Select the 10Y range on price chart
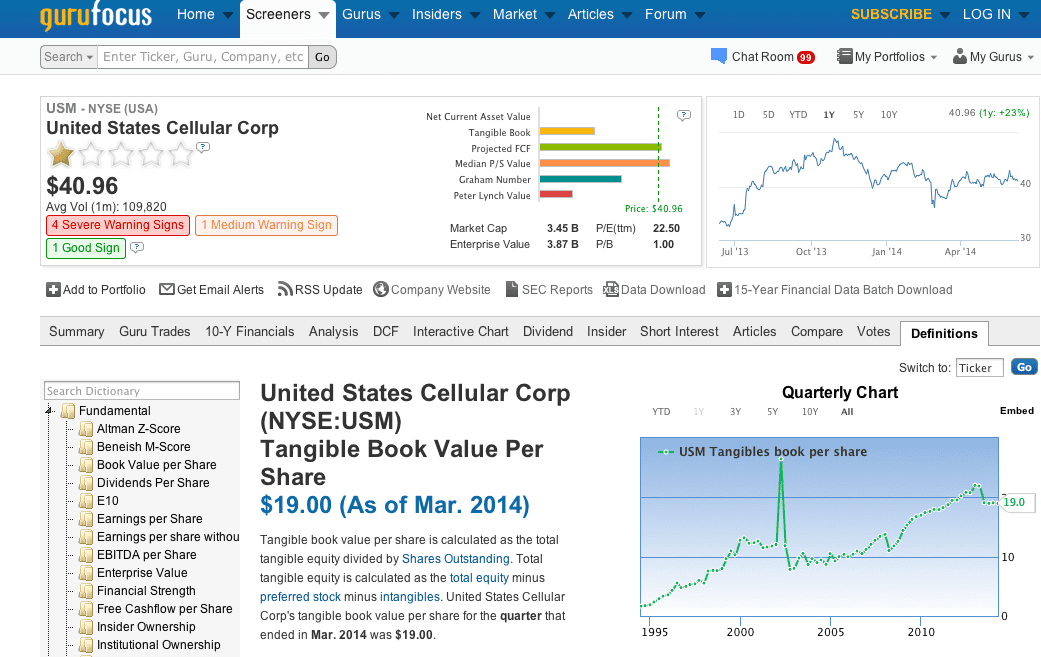This screenshot has width=1041, height=657. click(x=889, y=115)
